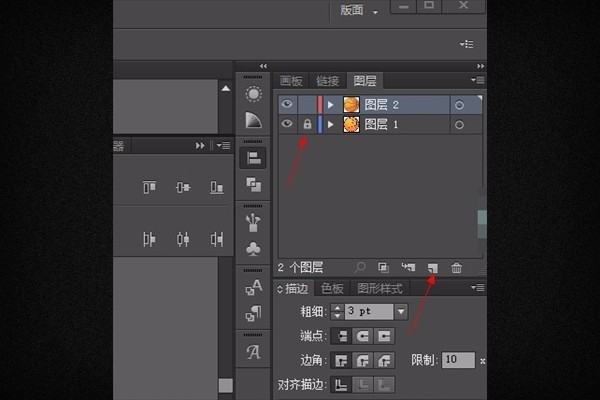The width and height of the screenshot is (600, 400).
Task: Hide 图层 2 using its eye icon
Action: coord(287,104)
